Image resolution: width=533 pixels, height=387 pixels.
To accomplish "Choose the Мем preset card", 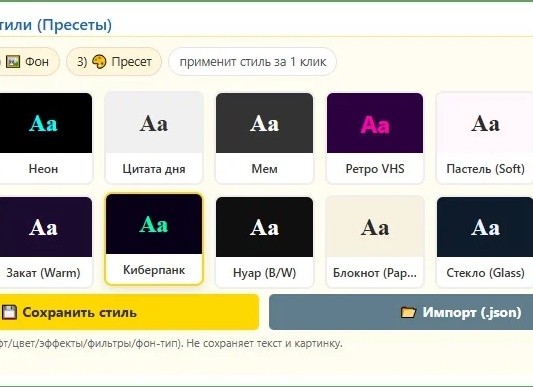I will coord(264,138).
